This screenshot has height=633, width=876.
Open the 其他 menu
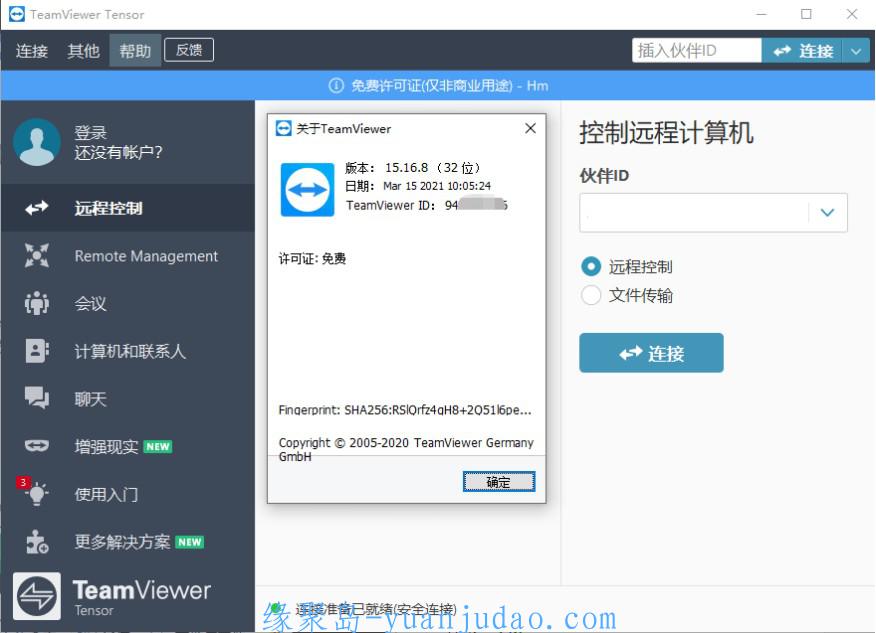pyautogui.click(x=83, y=51)
